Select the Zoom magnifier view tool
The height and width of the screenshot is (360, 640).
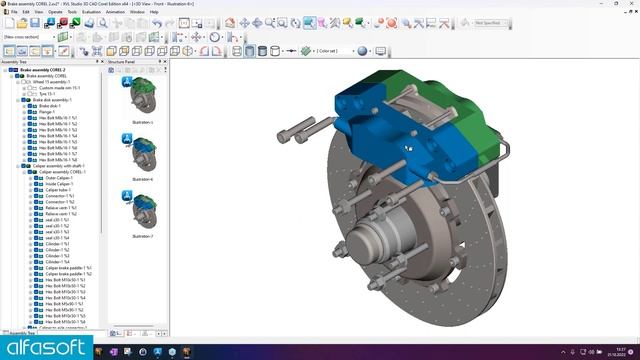(x=270, y=23)
